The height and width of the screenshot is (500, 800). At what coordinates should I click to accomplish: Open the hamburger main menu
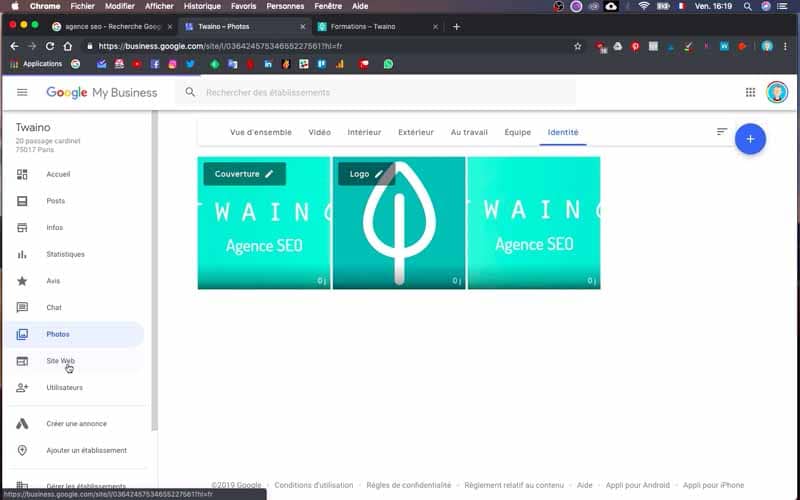22,92
